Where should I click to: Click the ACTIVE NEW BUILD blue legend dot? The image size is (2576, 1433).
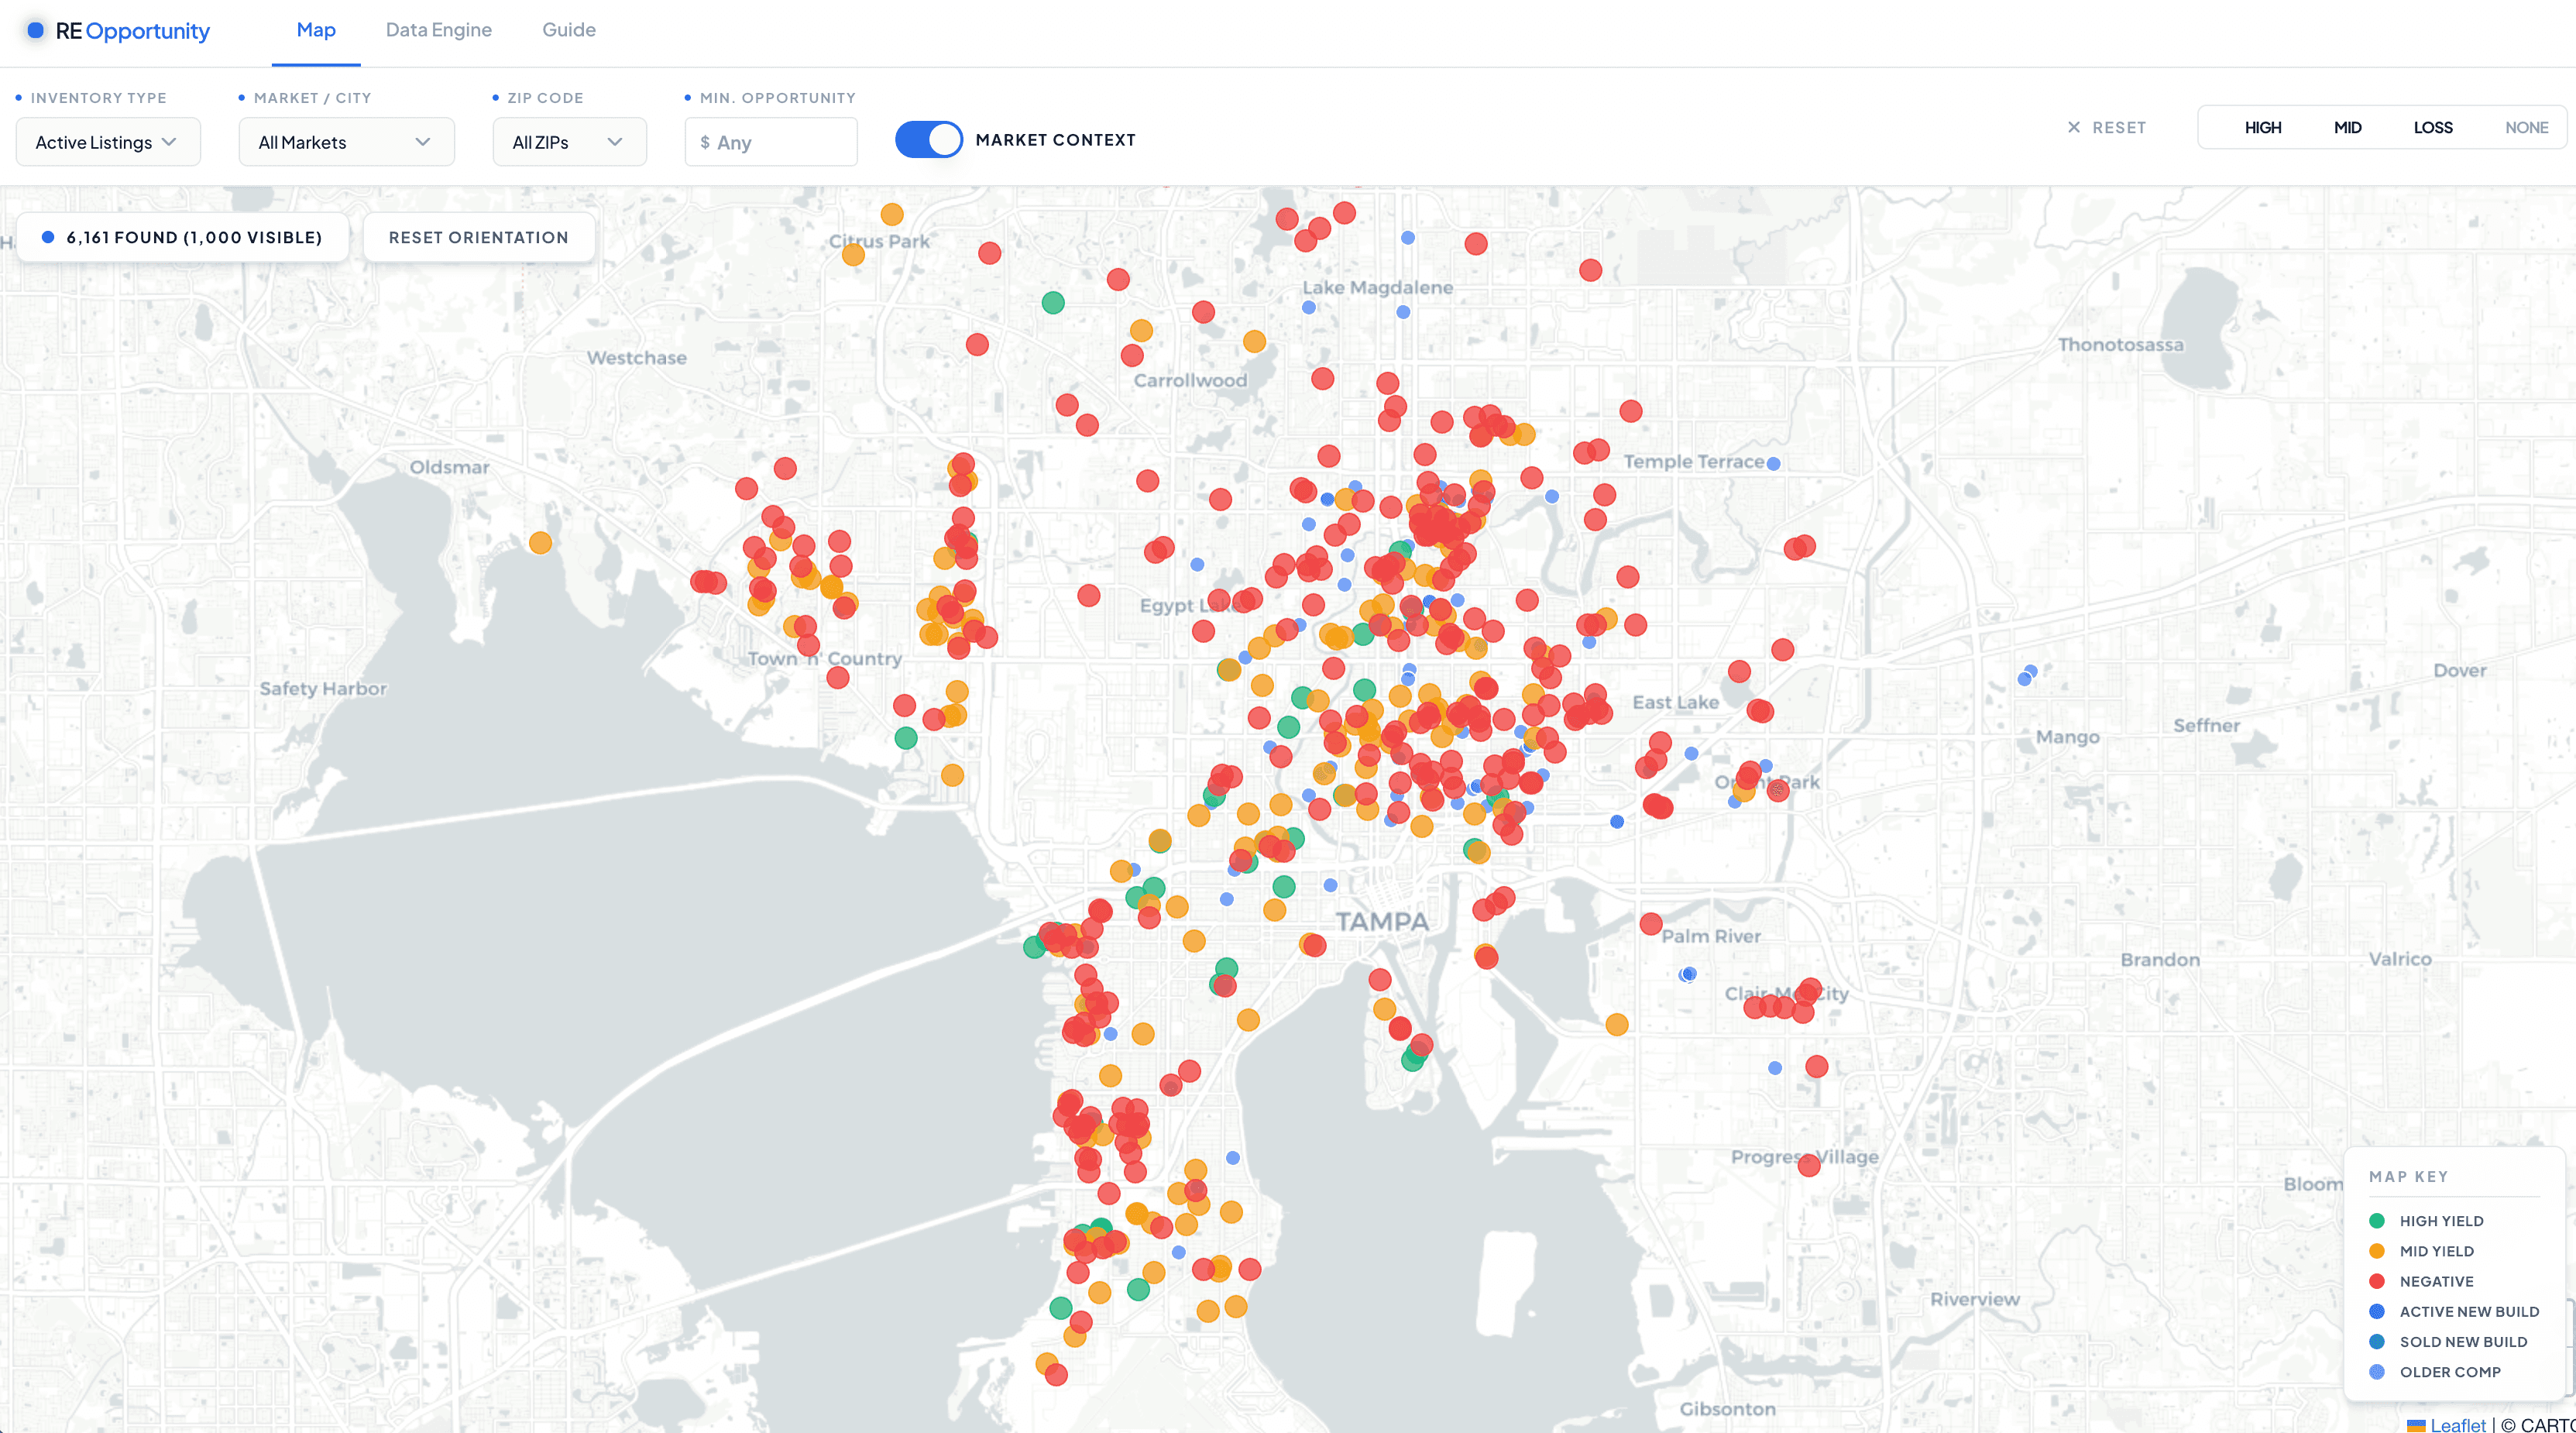click(x=2378, y=1311)
